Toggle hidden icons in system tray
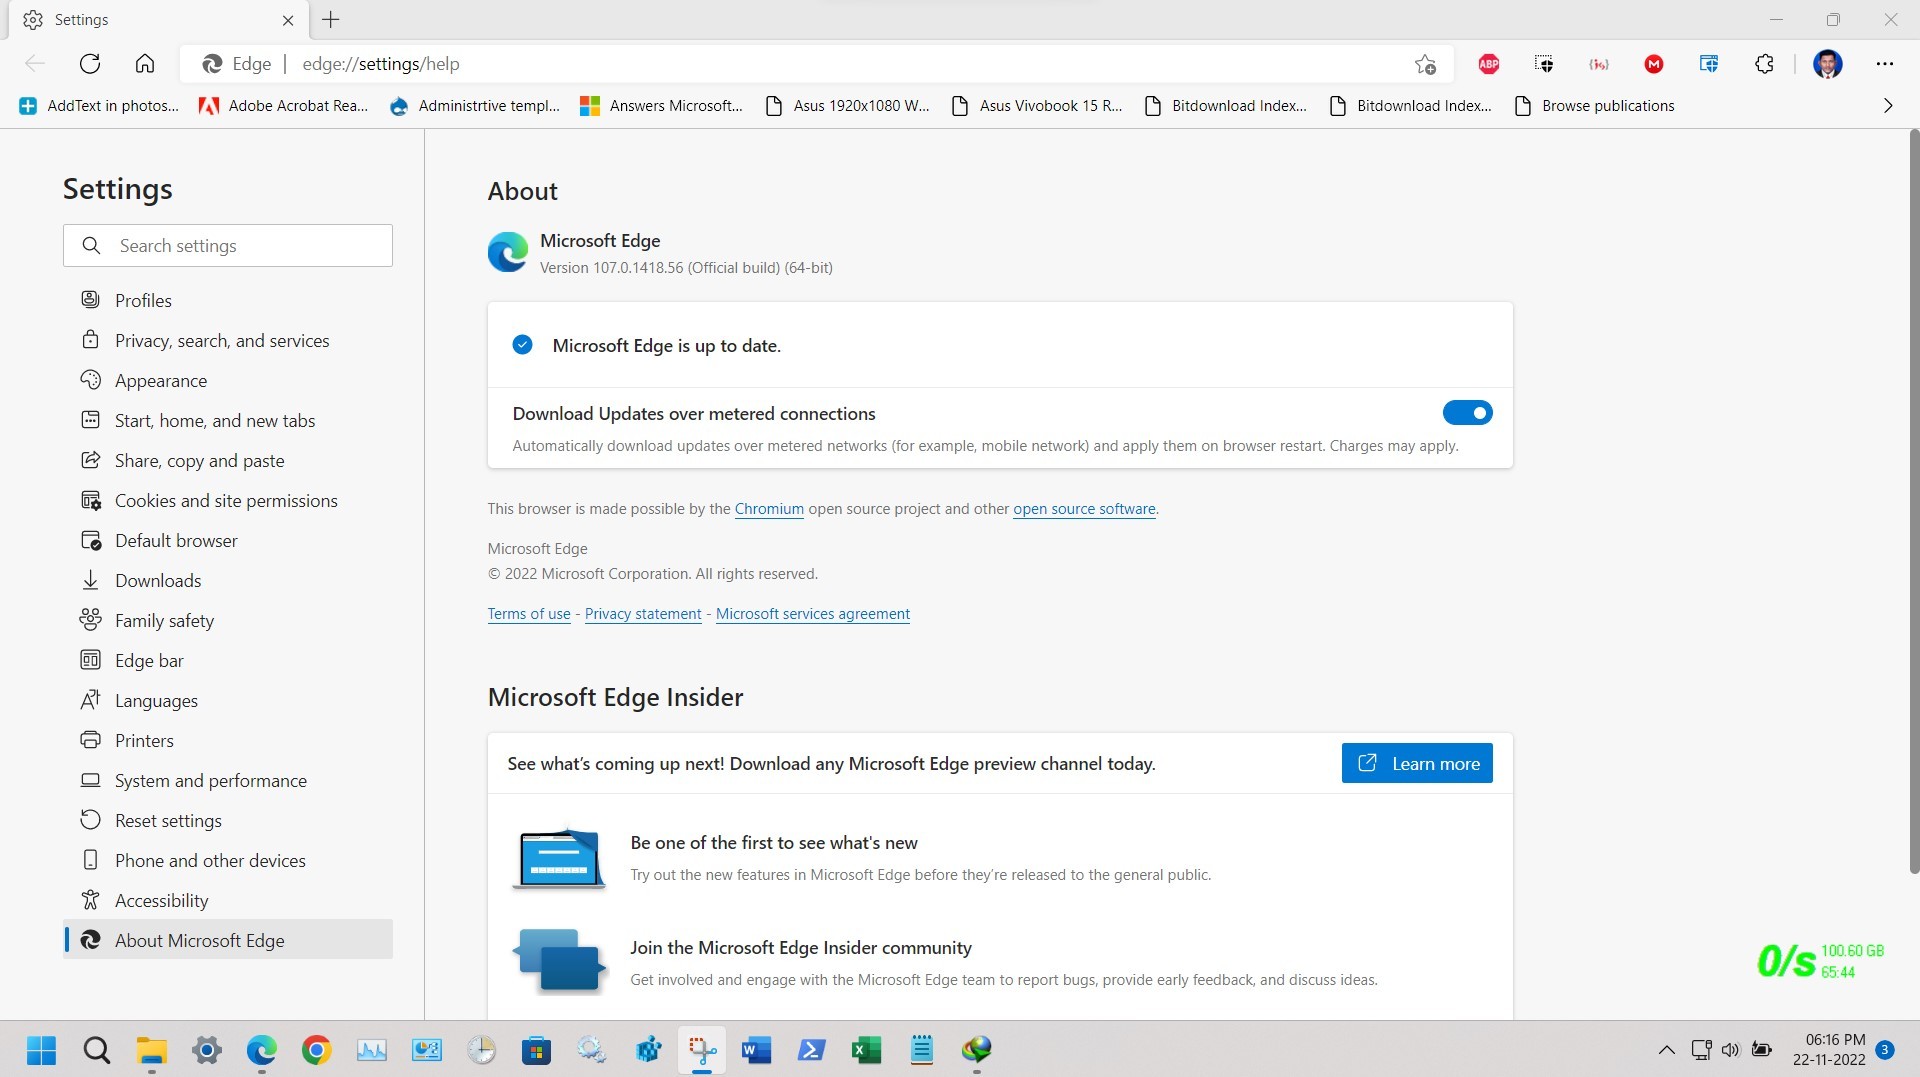Viewport: 1920px width, 1077px height. coord(1667,1050)
